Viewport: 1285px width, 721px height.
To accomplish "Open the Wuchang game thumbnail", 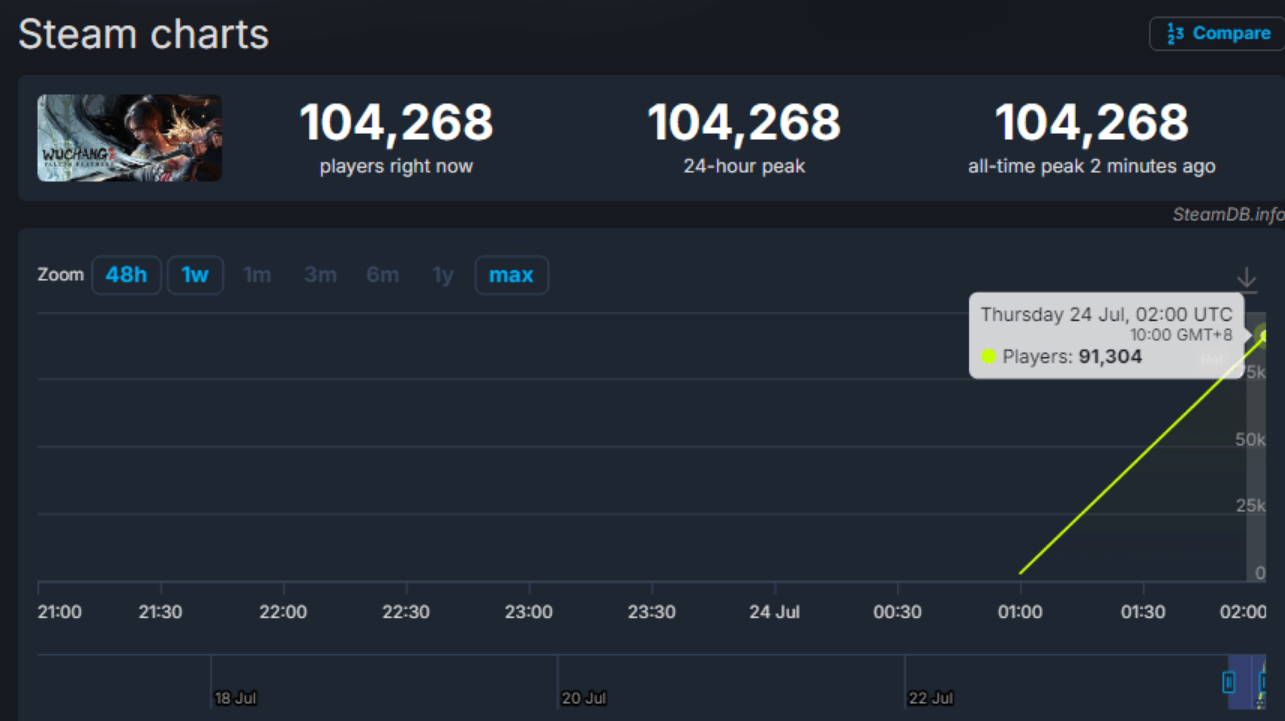I will pos(130,138).
